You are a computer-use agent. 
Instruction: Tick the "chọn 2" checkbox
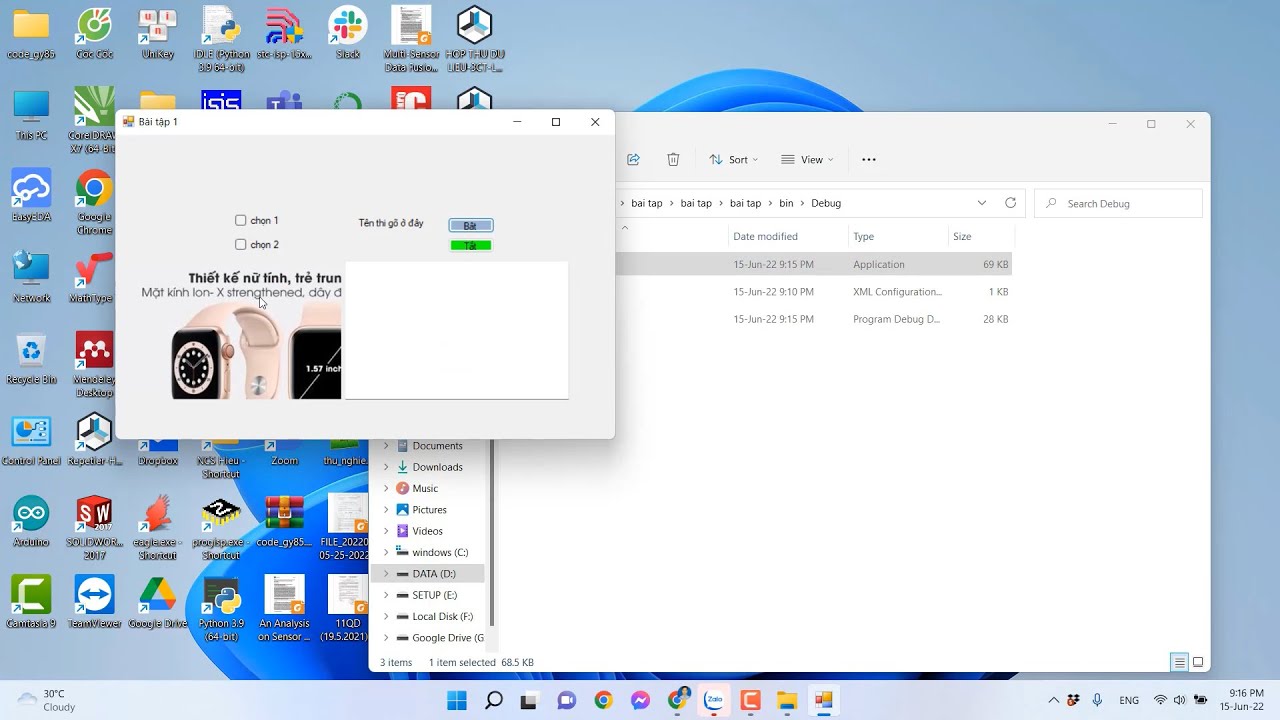coord(241,244)
